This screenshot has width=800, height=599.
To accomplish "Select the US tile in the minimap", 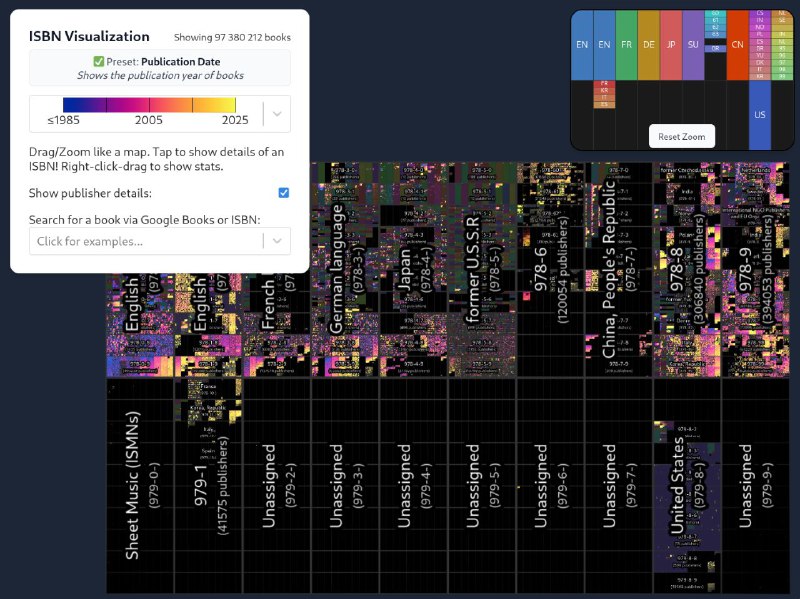I will (760, 114).
